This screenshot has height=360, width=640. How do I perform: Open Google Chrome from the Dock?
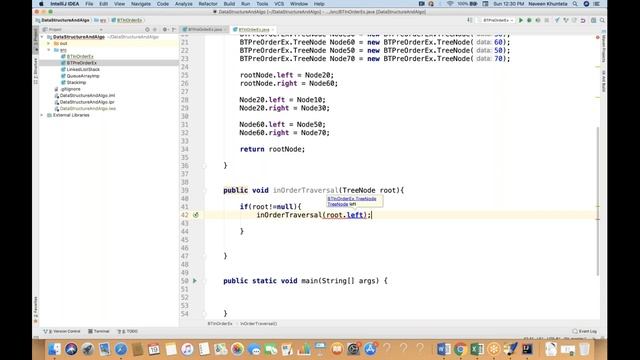tap(460, 349)
